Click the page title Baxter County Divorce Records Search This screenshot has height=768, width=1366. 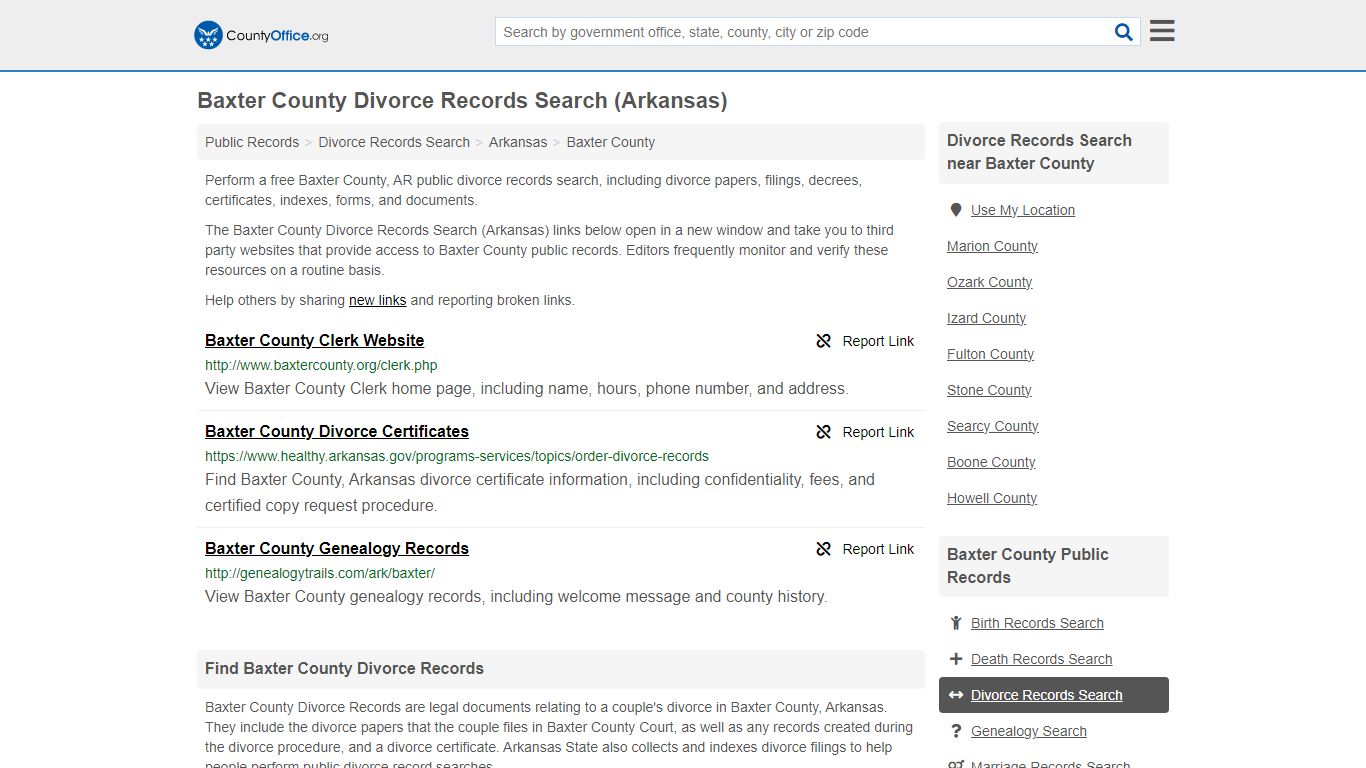pyautogui.click(x=462, y=101)
